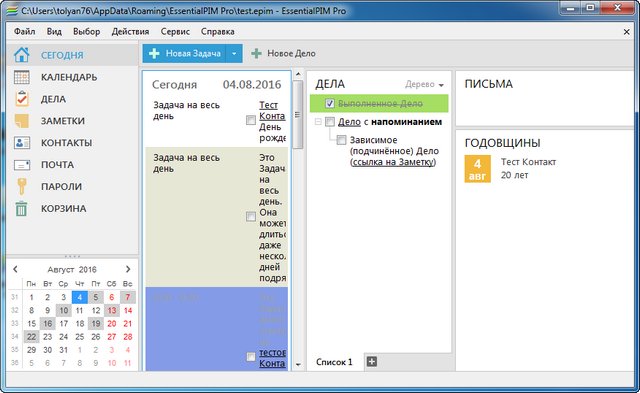Collapse the 'Дело с напоминанием' tree node
This screenshot has height=393, width=640.
(318, 122)
